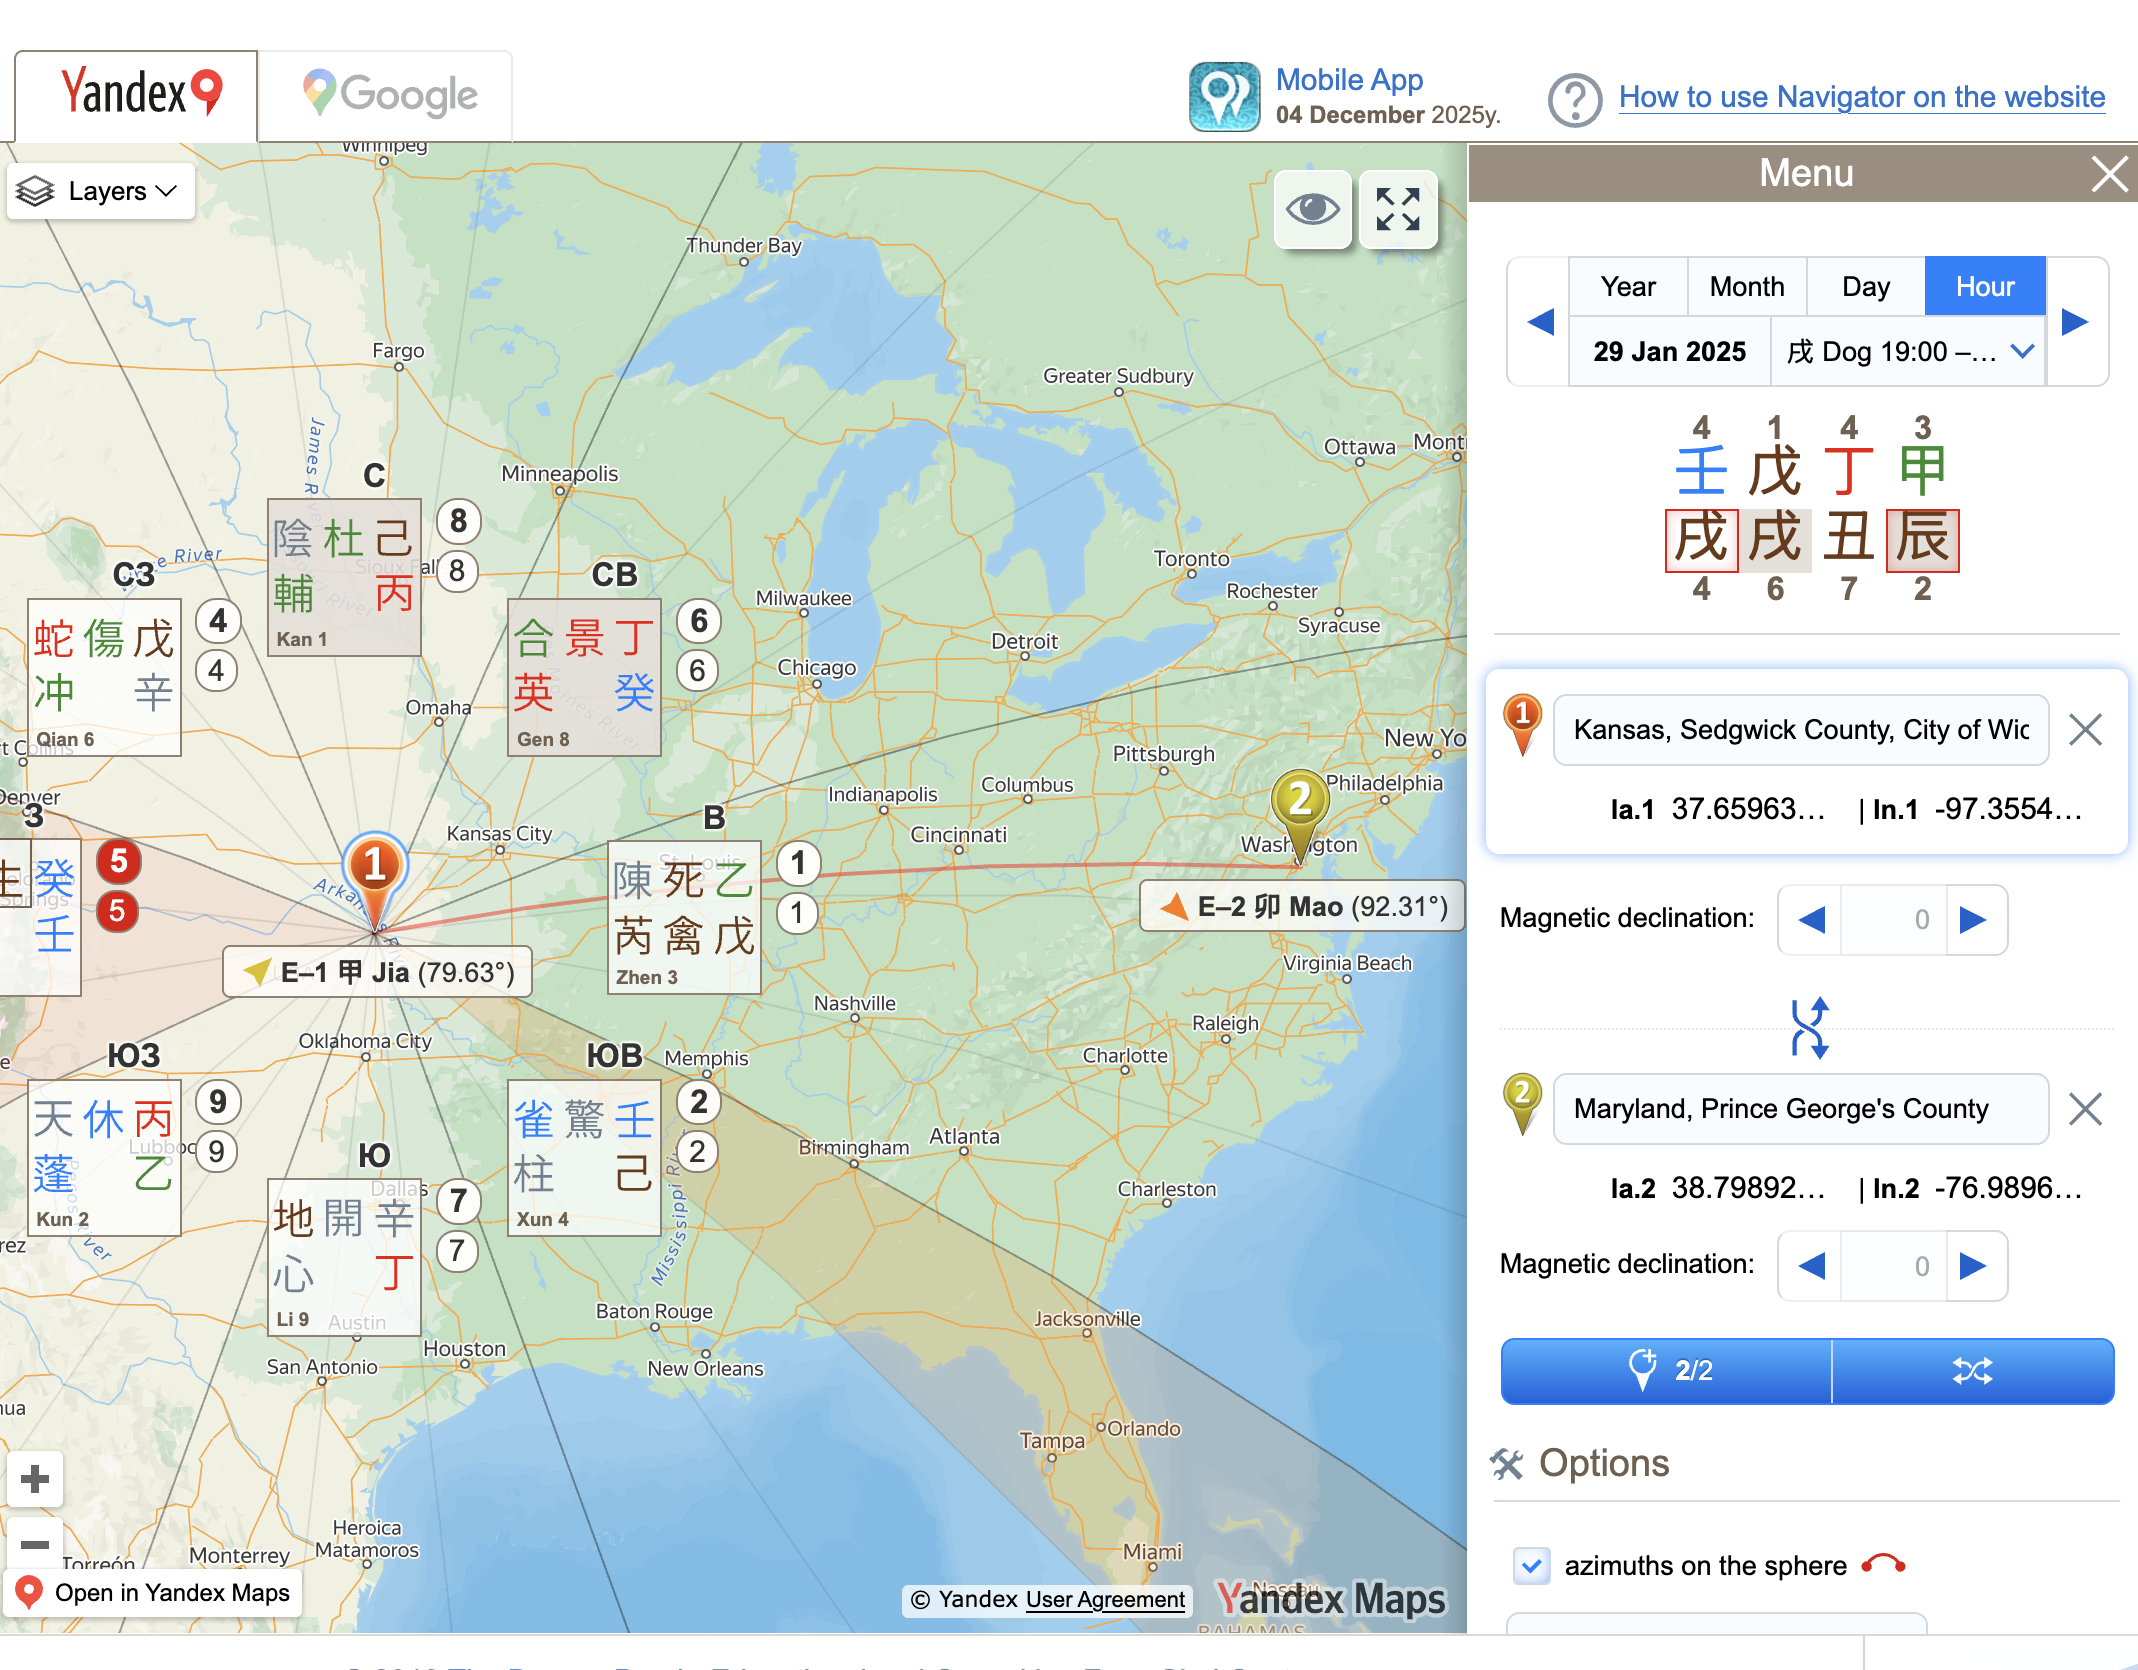
Task: Select the Day tab
Action: coord(1865,287)
